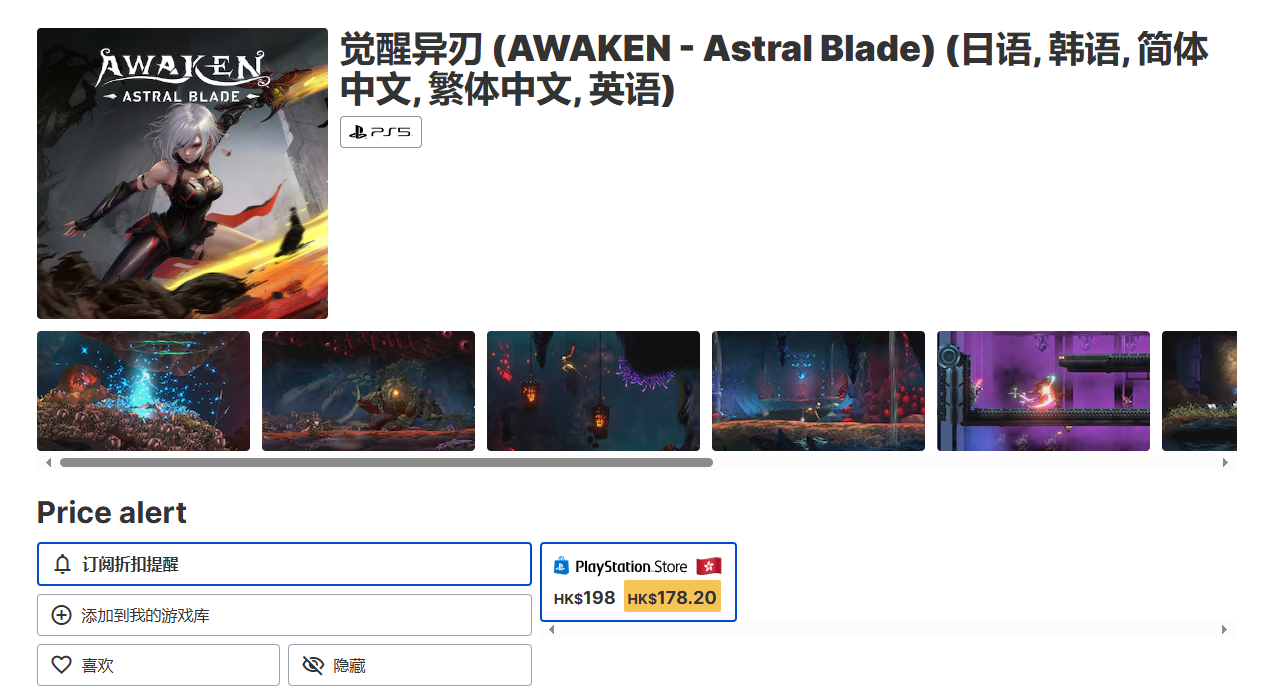This screenshot has width=1266, height=694.
Task: Select the HK$178.20 discounted price tag
Action: (672, 597)
